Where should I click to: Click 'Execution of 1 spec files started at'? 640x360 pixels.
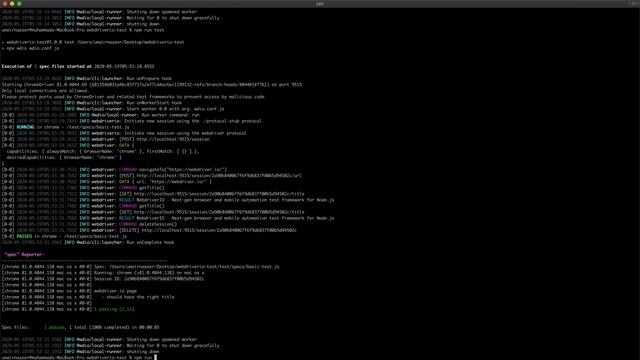[x=47, y=67]
